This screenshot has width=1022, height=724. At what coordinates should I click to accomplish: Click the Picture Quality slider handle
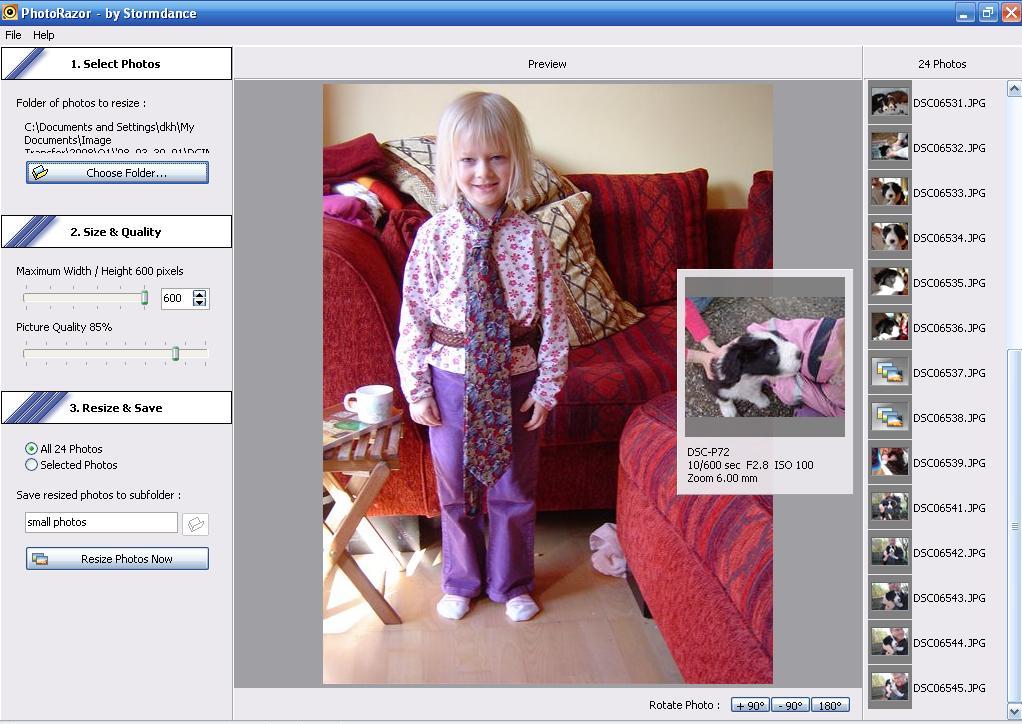tap(175, 353)
